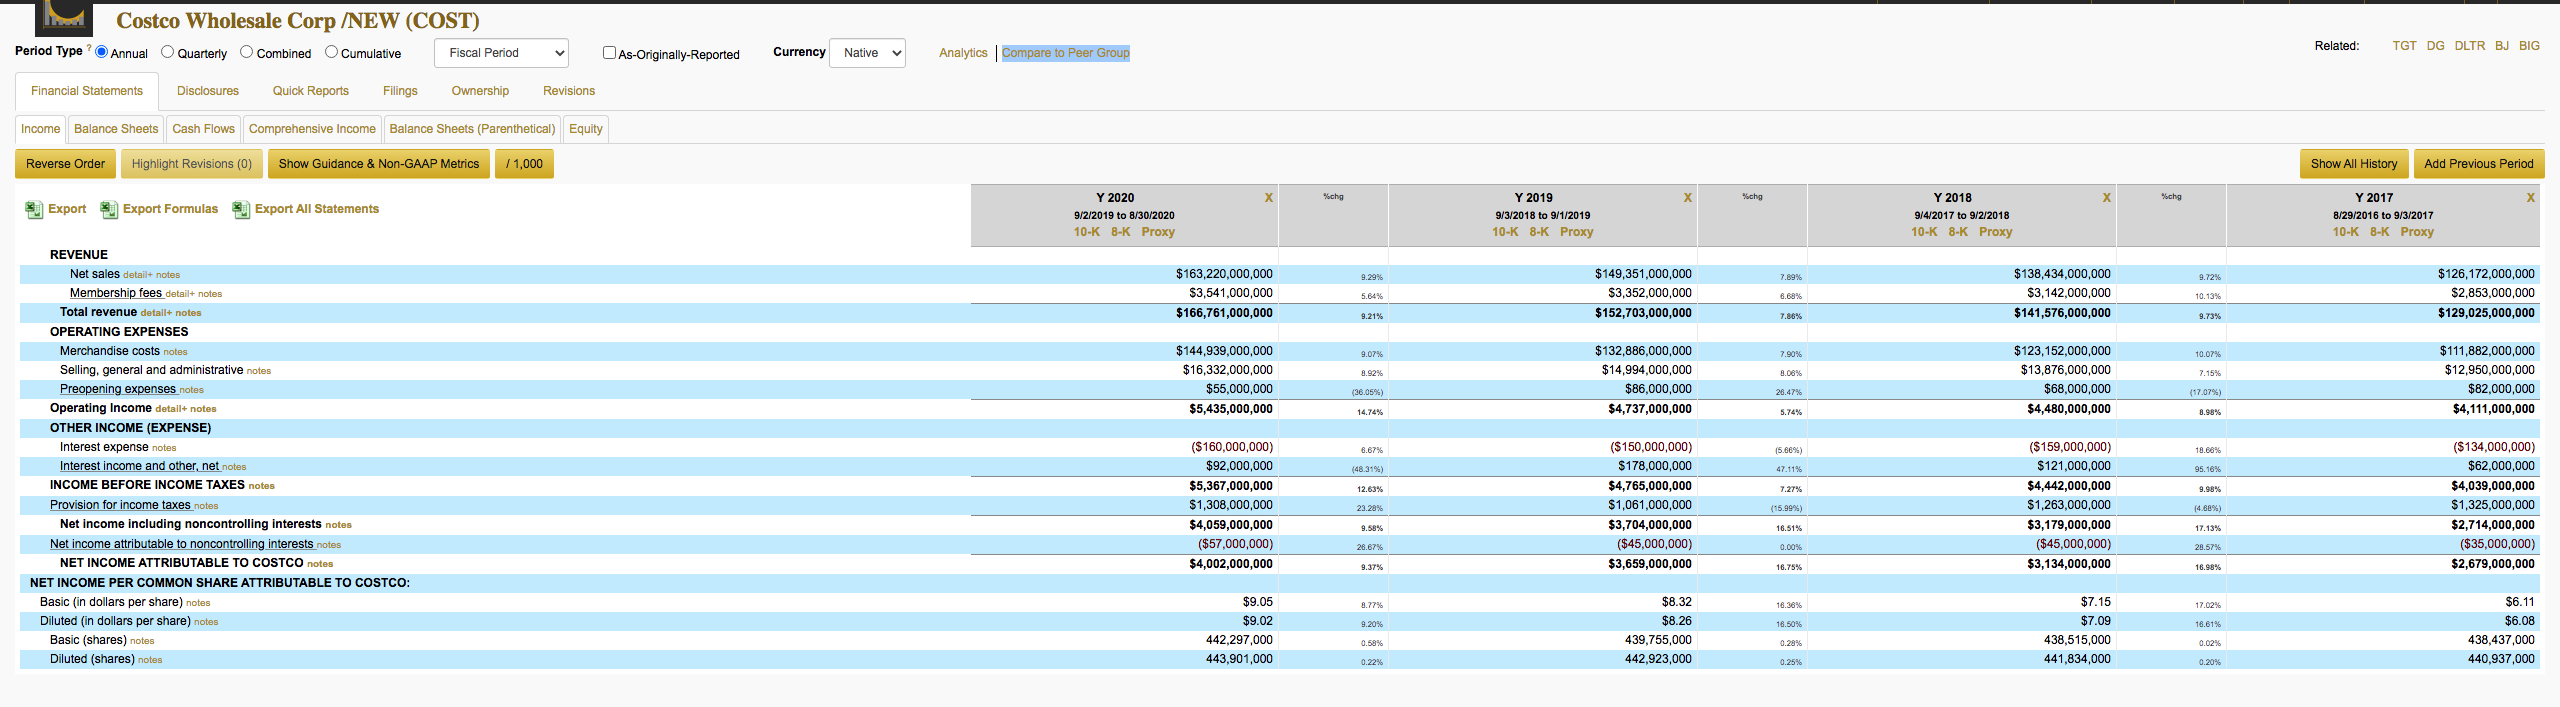Remove the Y 2017 column with X
This screenshot has height=707, width=2560.
tap(2531, 198)
